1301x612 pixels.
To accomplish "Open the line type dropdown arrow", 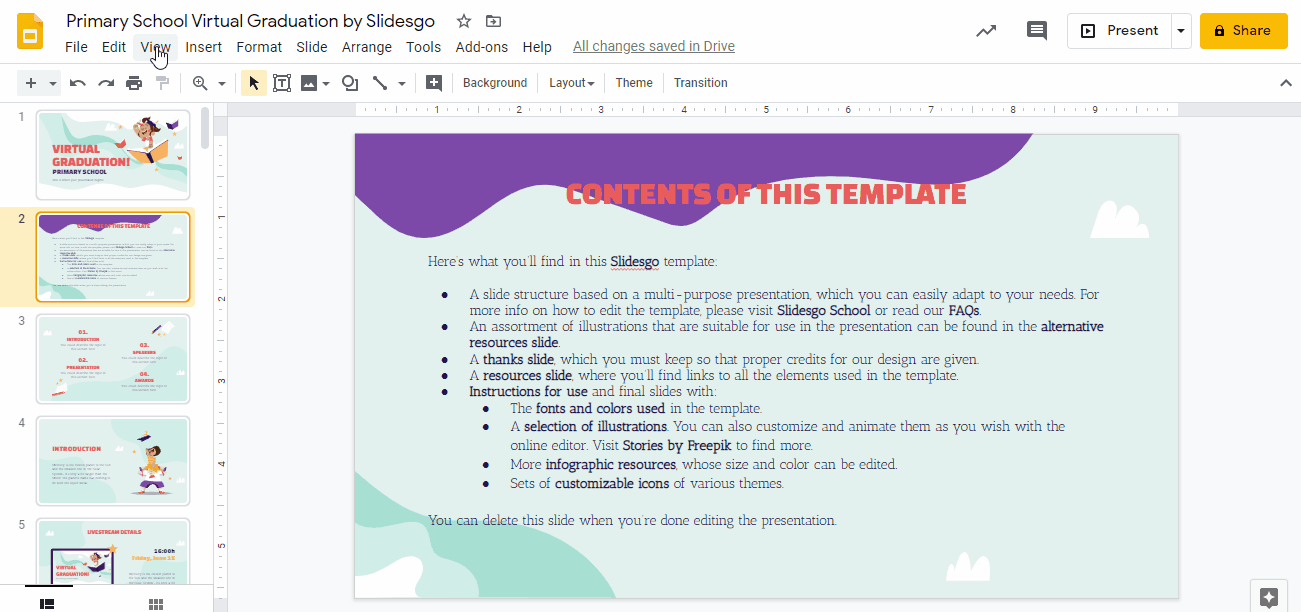I will tap(402, 83).
